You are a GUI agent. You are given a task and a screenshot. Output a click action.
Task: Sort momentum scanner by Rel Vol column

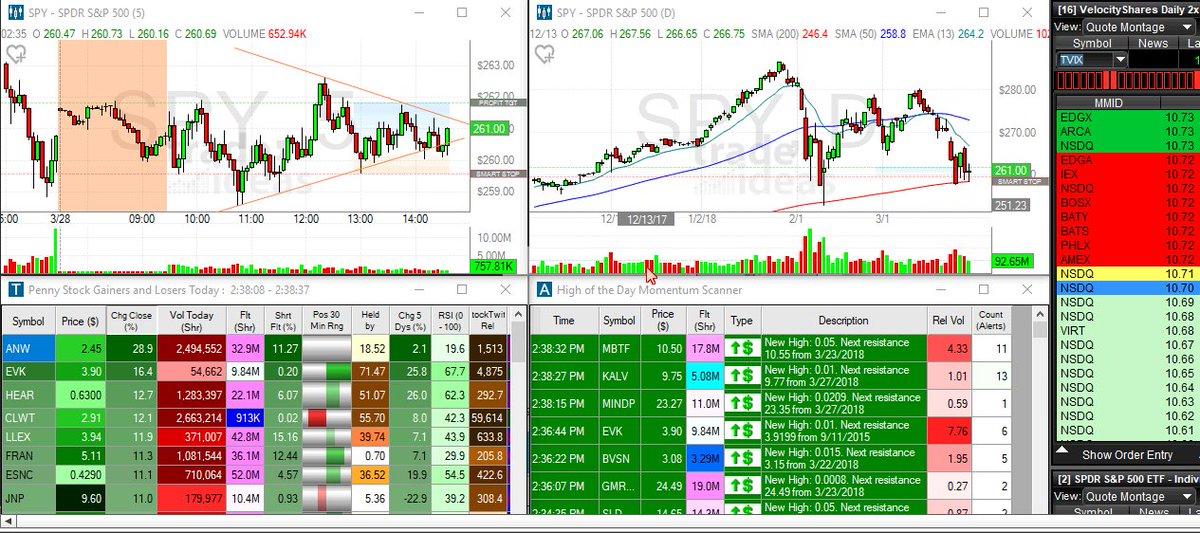coord(948,321)
